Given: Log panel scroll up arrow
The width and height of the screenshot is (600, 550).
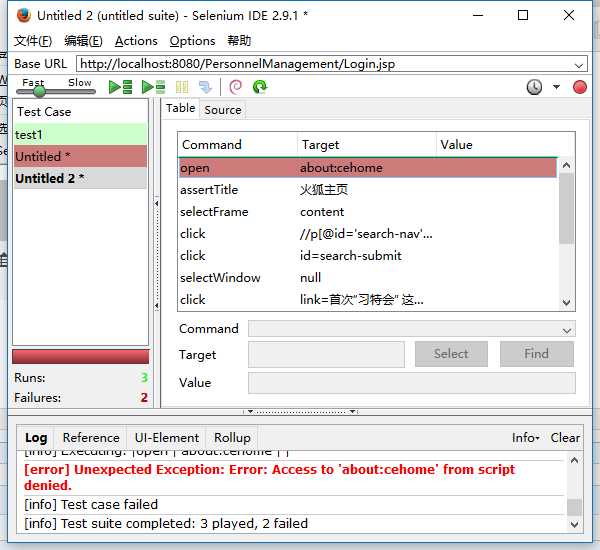Looking at the screenshot, I should click(574, 460).
